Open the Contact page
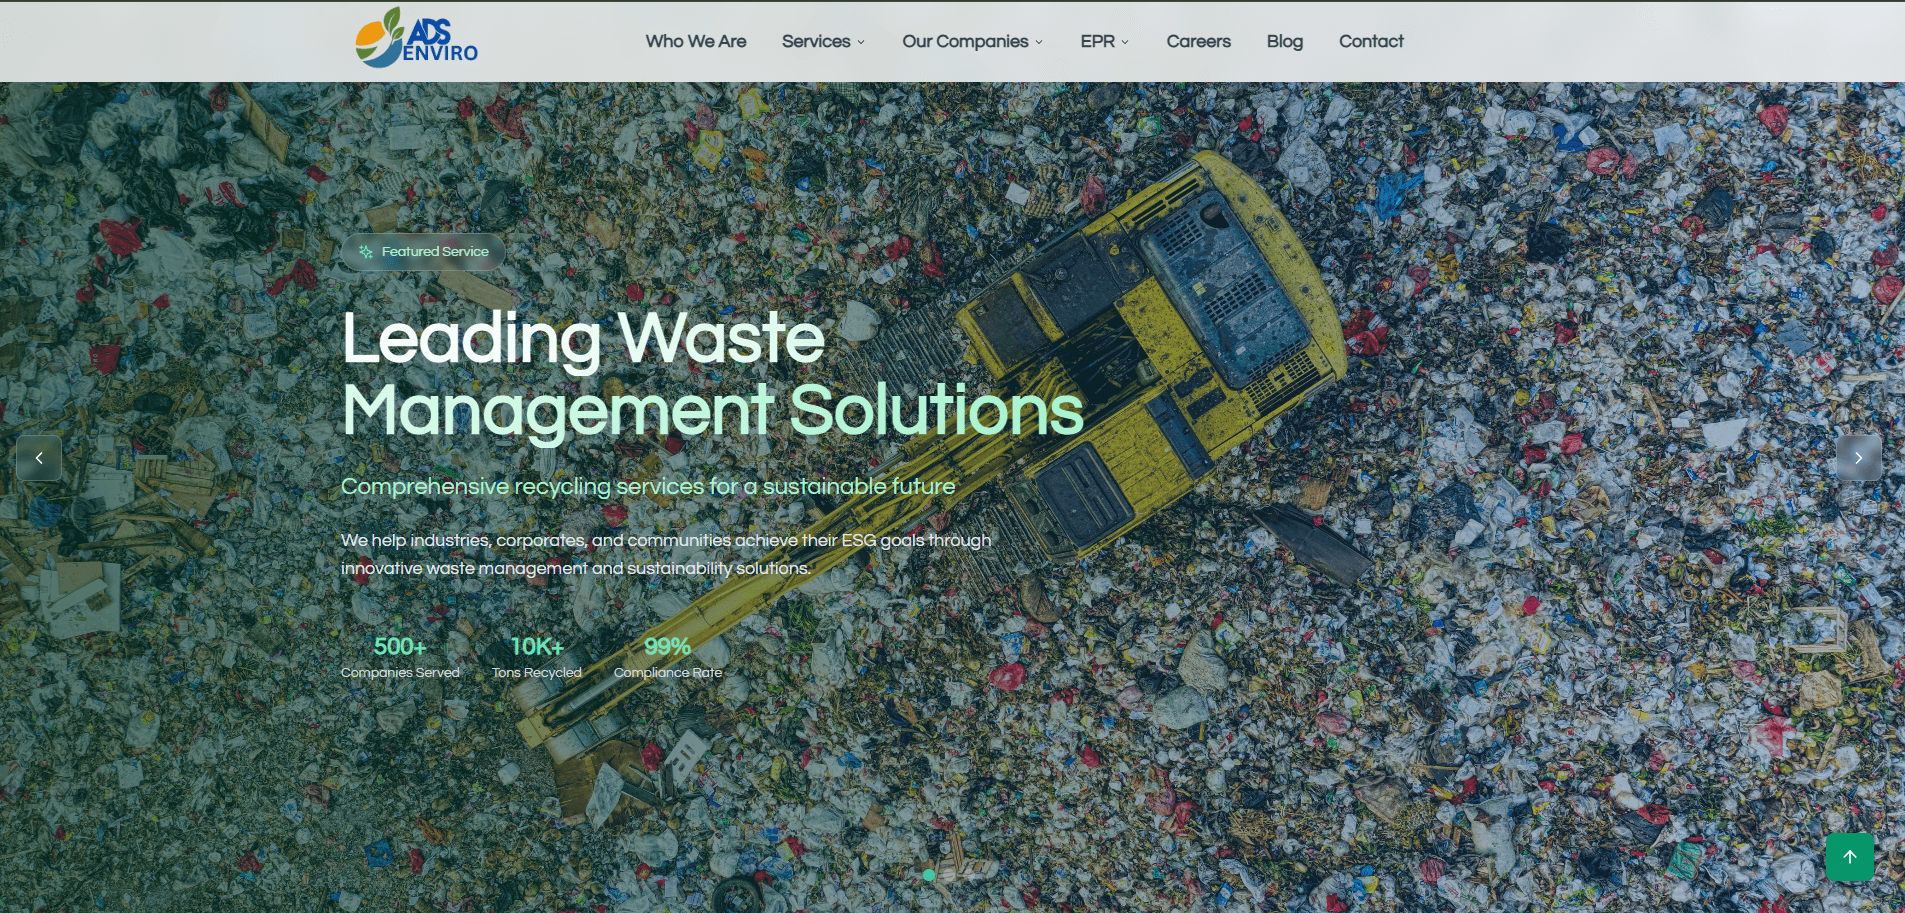The image size is (1905, 913). click(1371, 41)
